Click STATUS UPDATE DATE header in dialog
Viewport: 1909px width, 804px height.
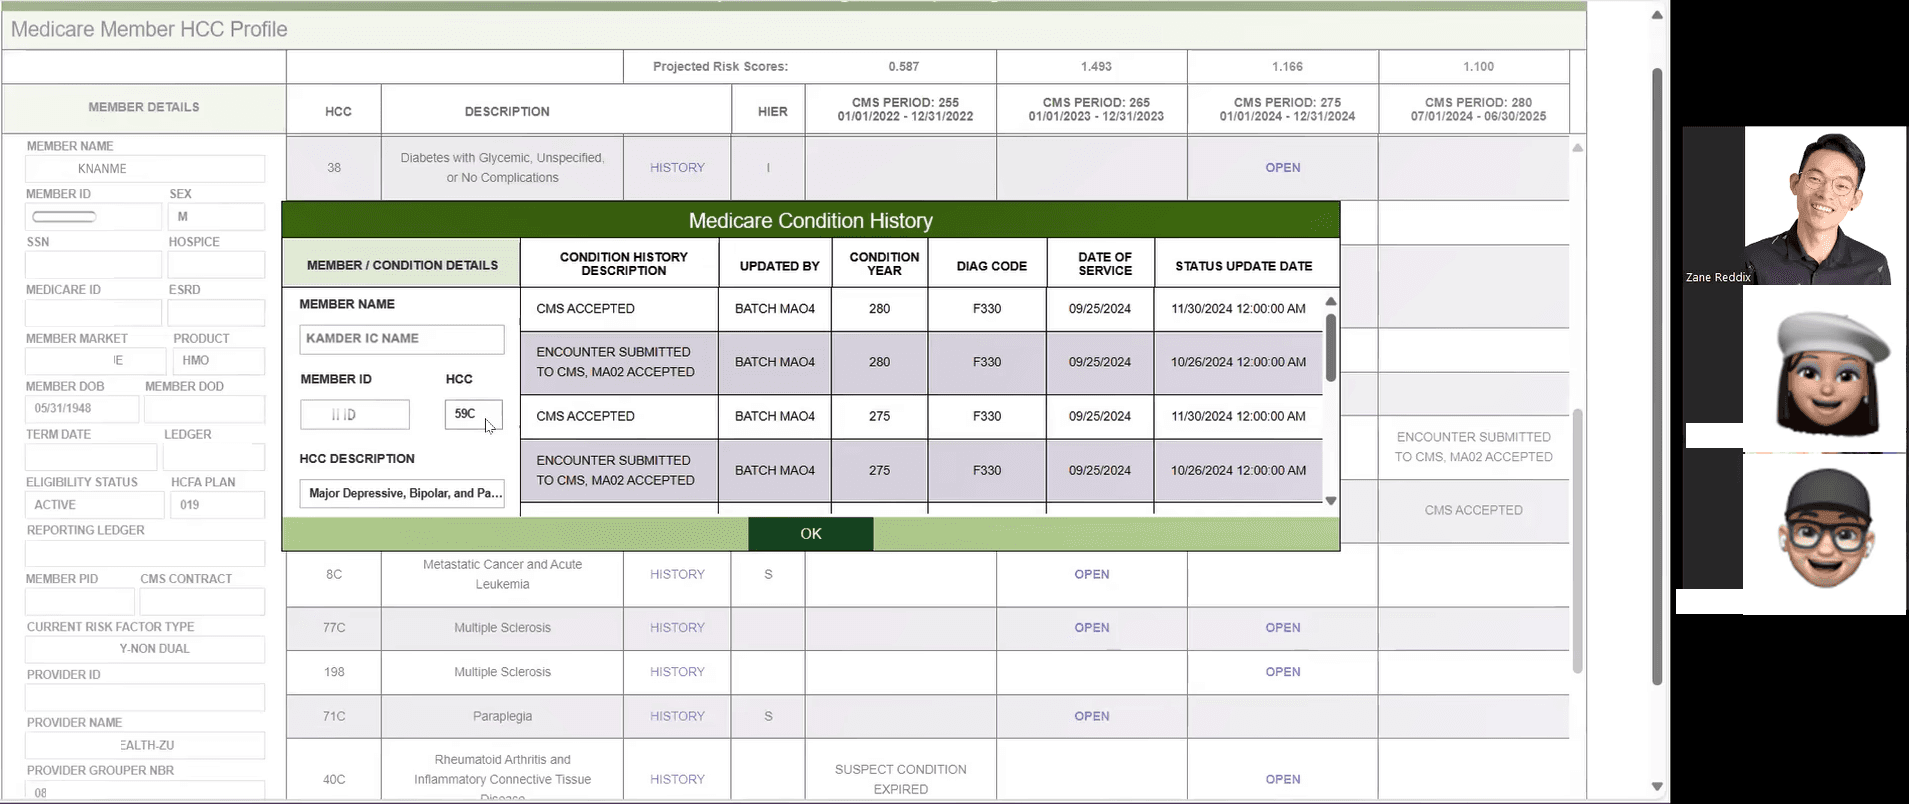tap(1243, 266)
